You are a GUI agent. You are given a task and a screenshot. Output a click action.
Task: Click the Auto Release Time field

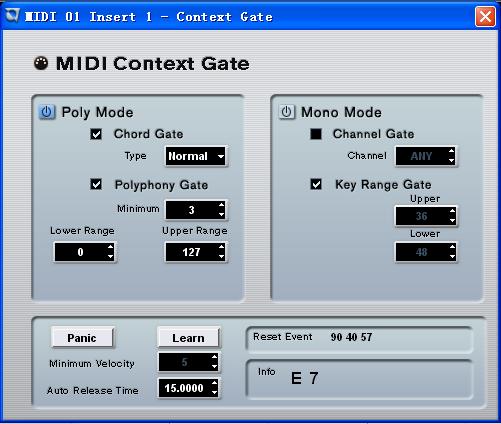[188, 388]
